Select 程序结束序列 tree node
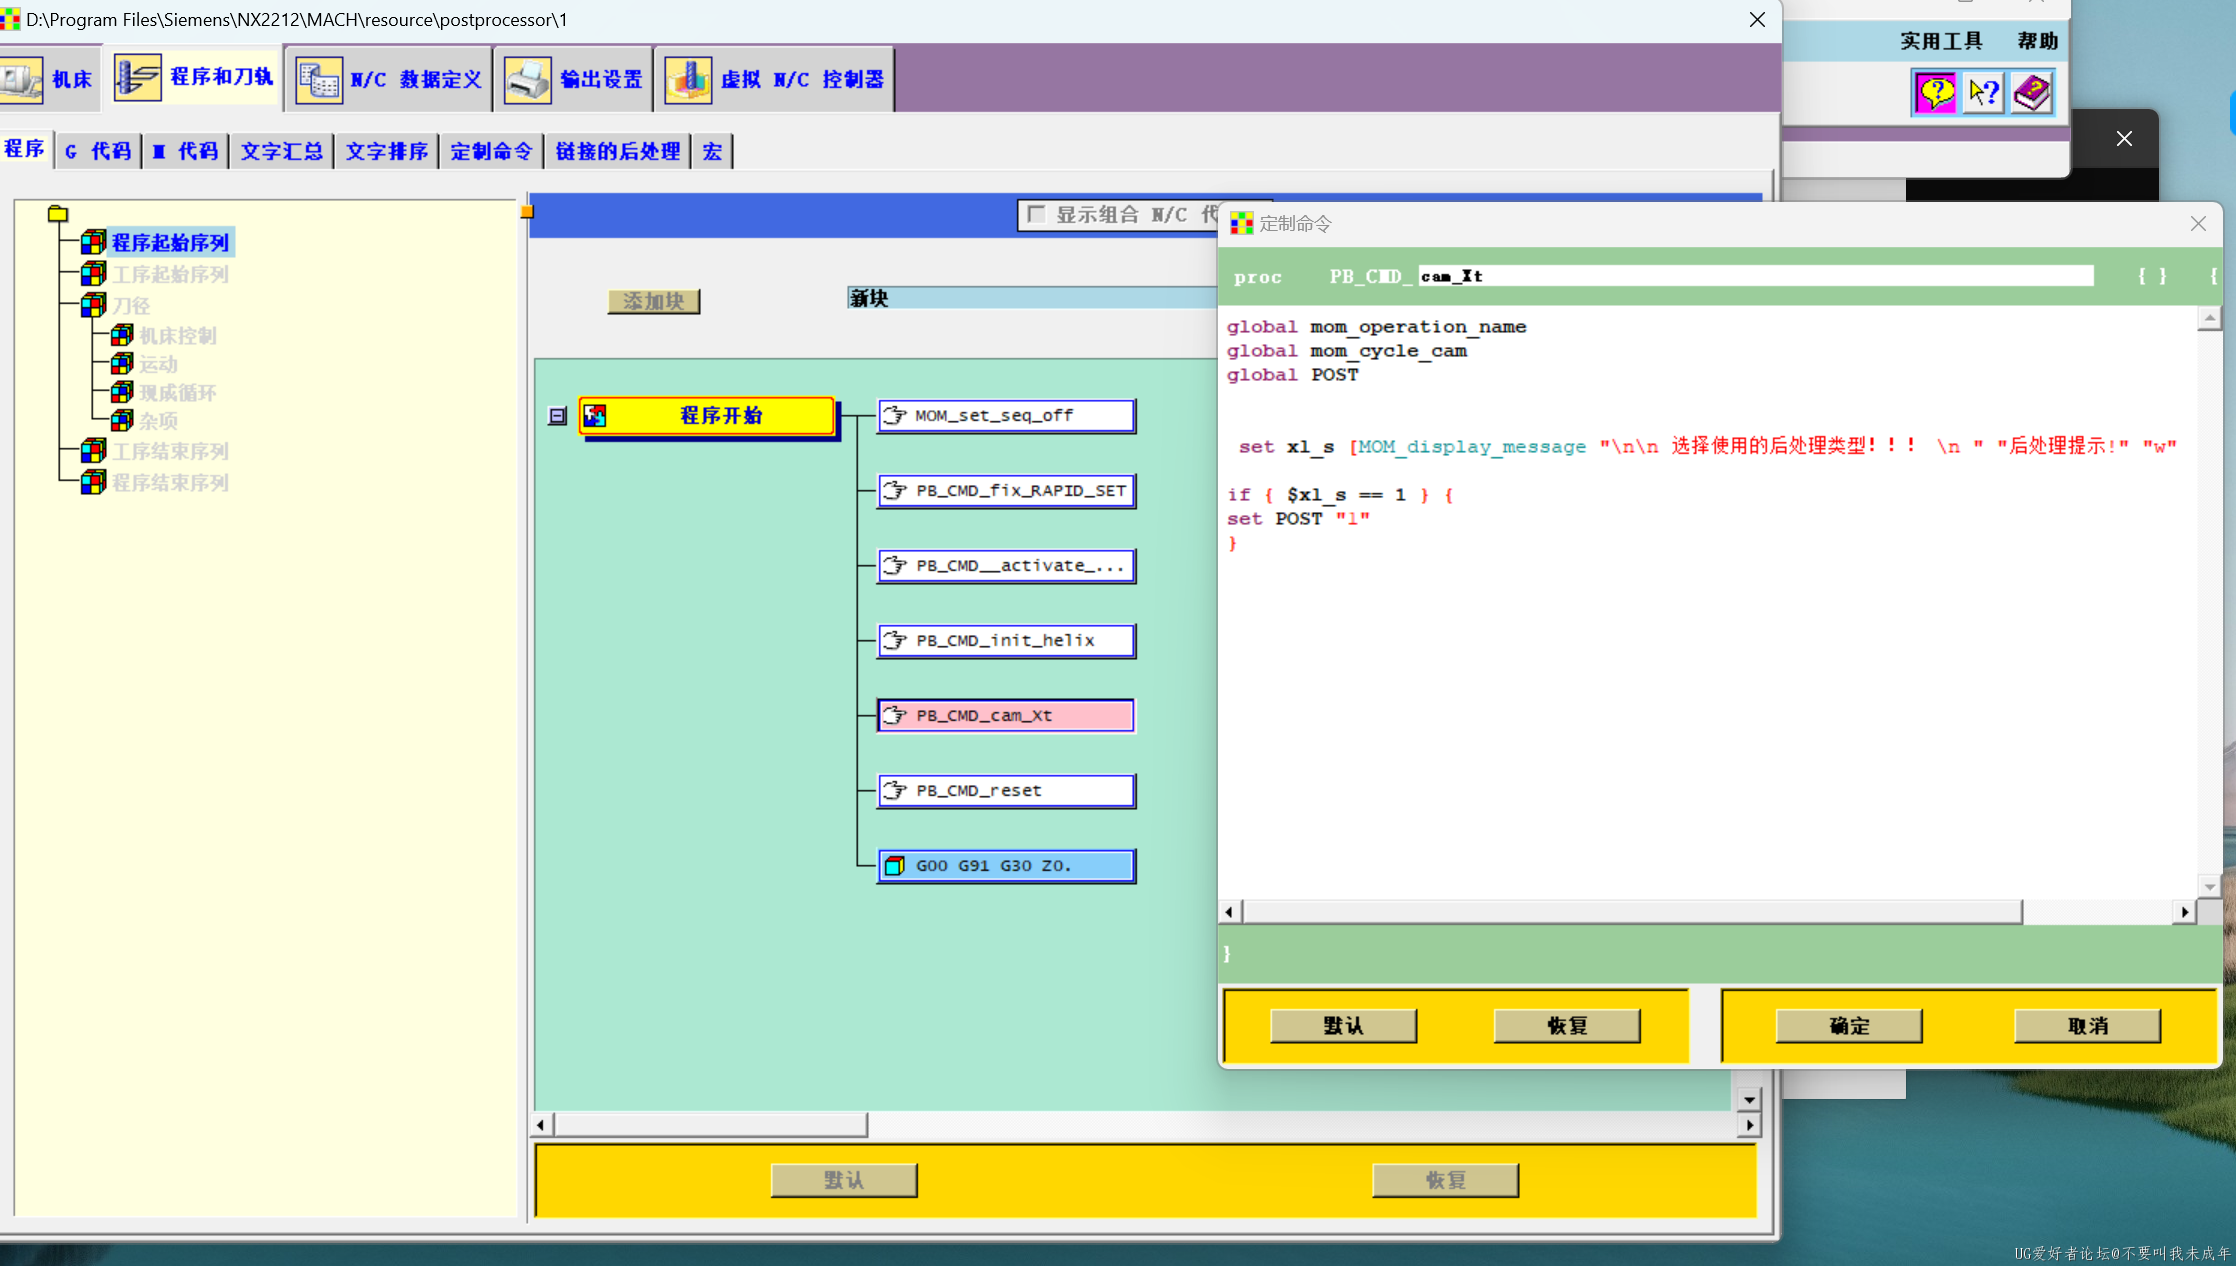The width and height of the screenshot is (2236, 1266). pyautogui.click(x=170, y=483)
